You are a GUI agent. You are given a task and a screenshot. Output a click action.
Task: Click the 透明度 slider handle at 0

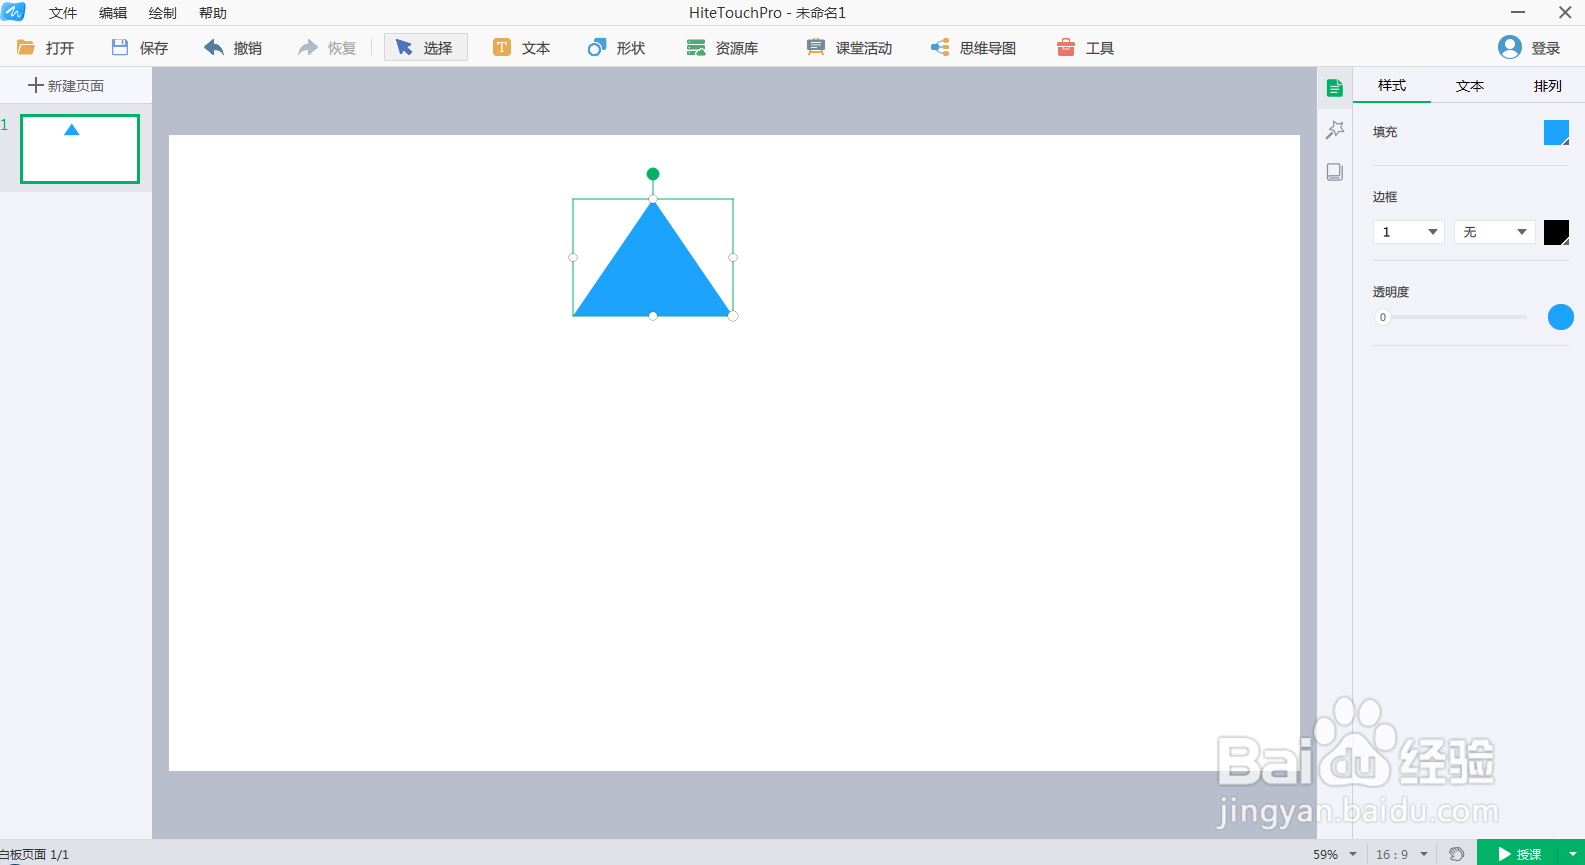tap(1383, 317)
